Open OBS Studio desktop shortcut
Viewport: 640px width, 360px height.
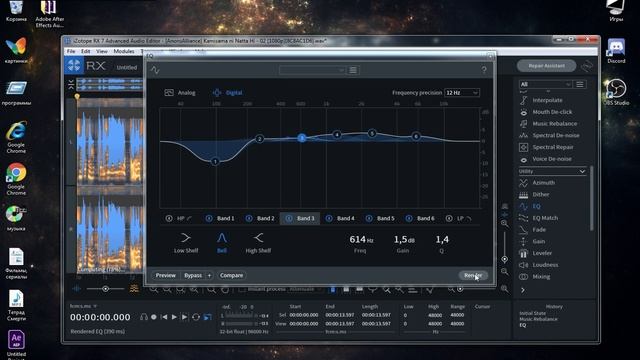click(616, 92)
